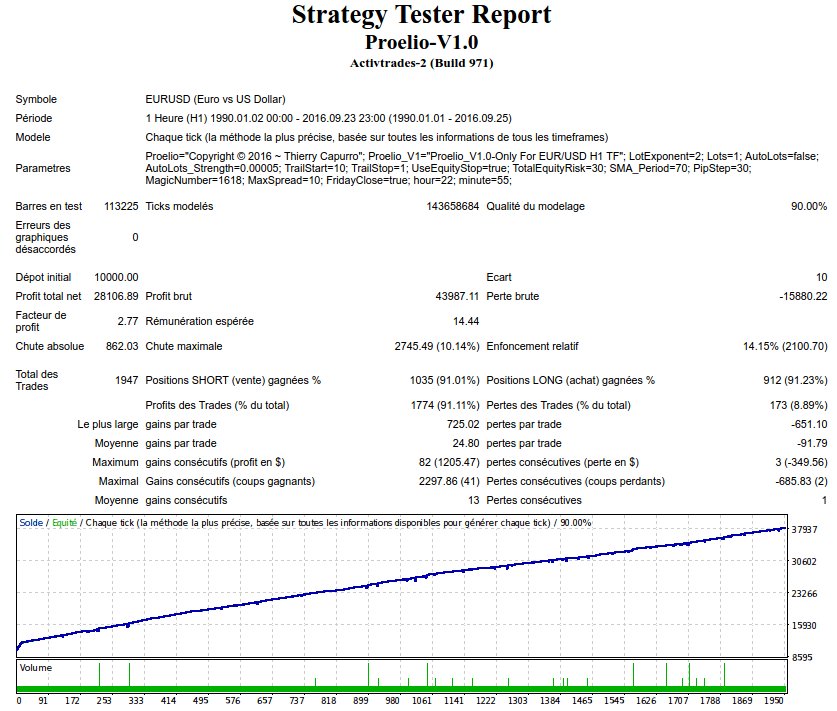Click the modelling quality 90.00% value
This screenshot has width=837, height=711.
click(x=809, y=206)
